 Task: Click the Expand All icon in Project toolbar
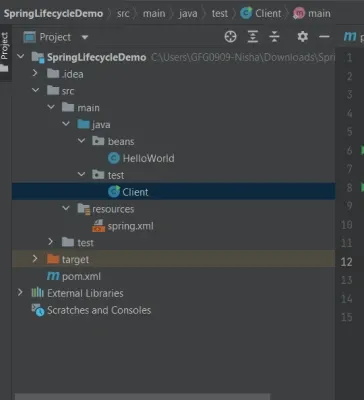pos(253,37)
